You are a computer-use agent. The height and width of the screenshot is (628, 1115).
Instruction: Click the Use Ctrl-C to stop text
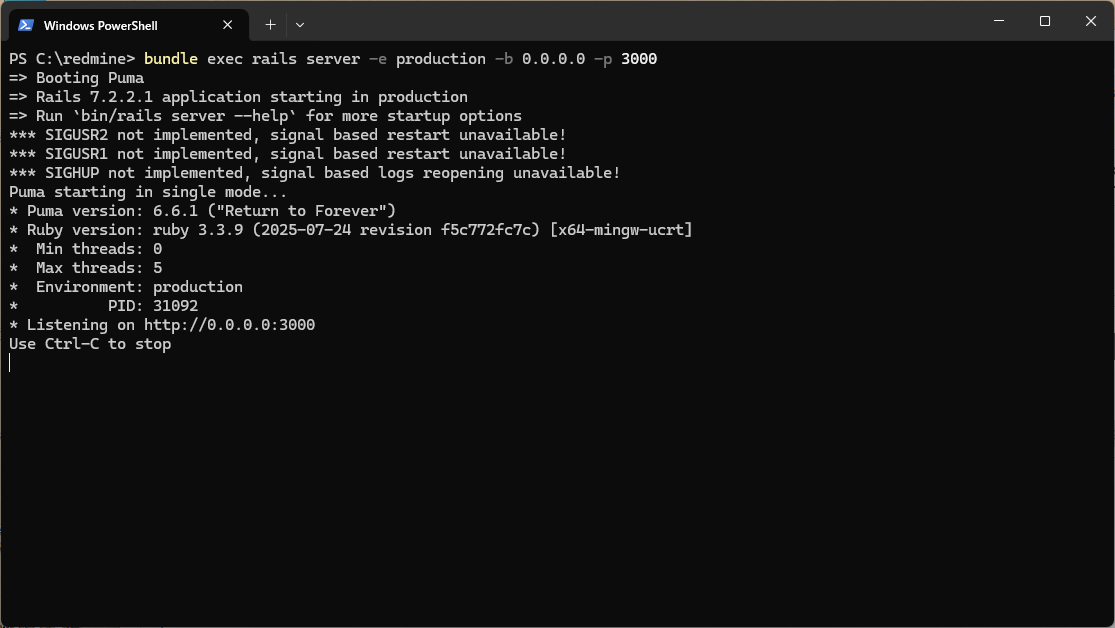click(90, 343)
